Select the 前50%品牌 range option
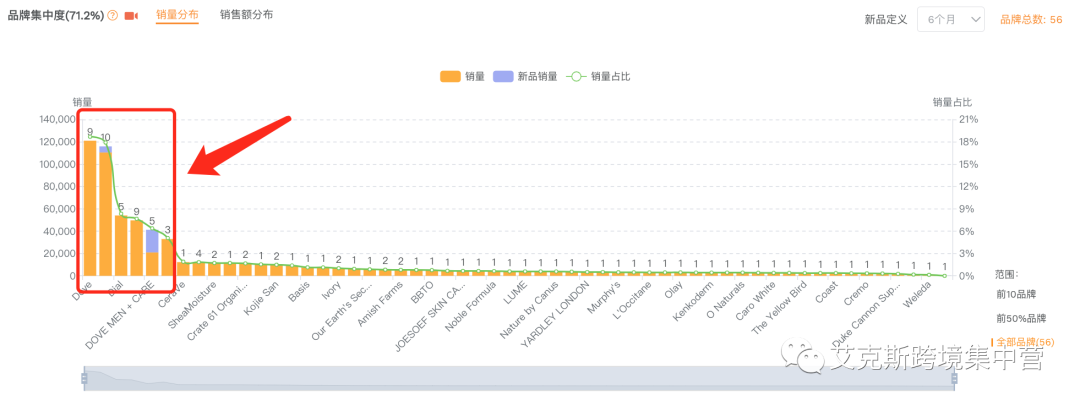The height and width of the screenshot is (406, 1080). [x=1021, y=318]
